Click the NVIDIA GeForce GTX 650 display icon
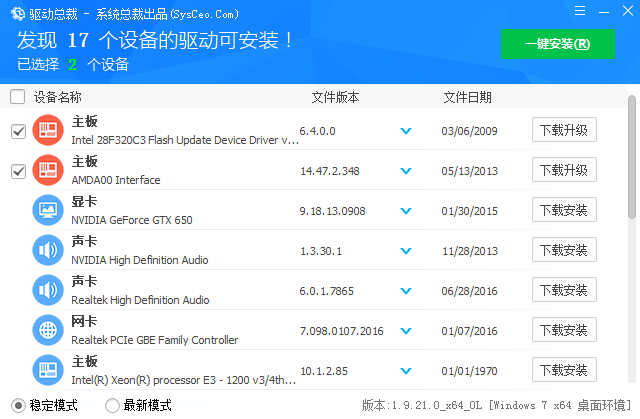640x419 pixels. tap(48, 210)
